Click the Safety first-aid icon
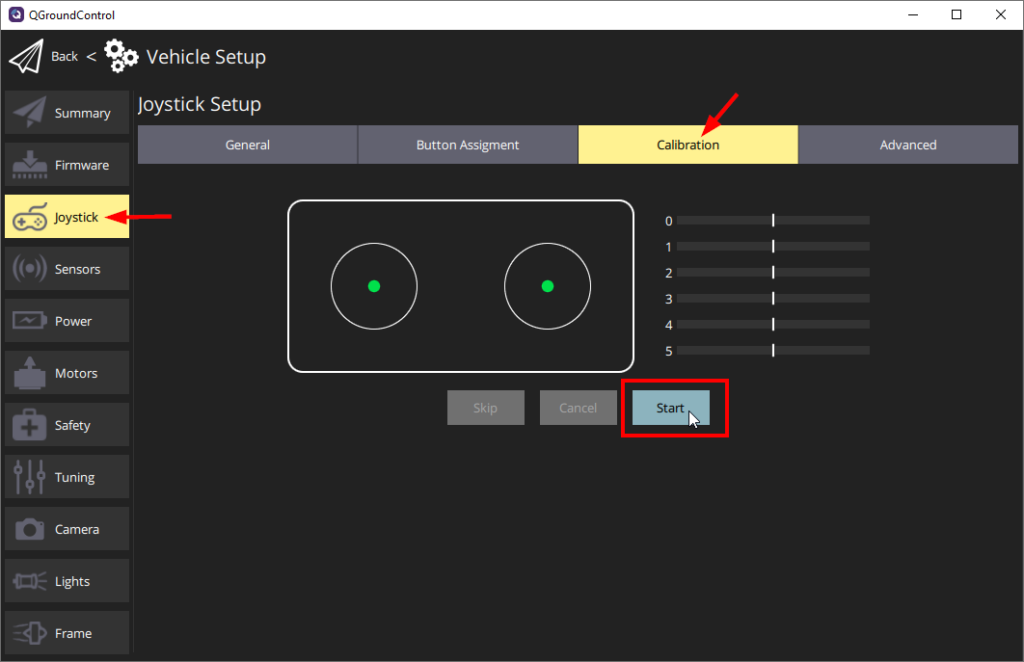The height and width of the screenshot is (662, 1024). (31, 424)
